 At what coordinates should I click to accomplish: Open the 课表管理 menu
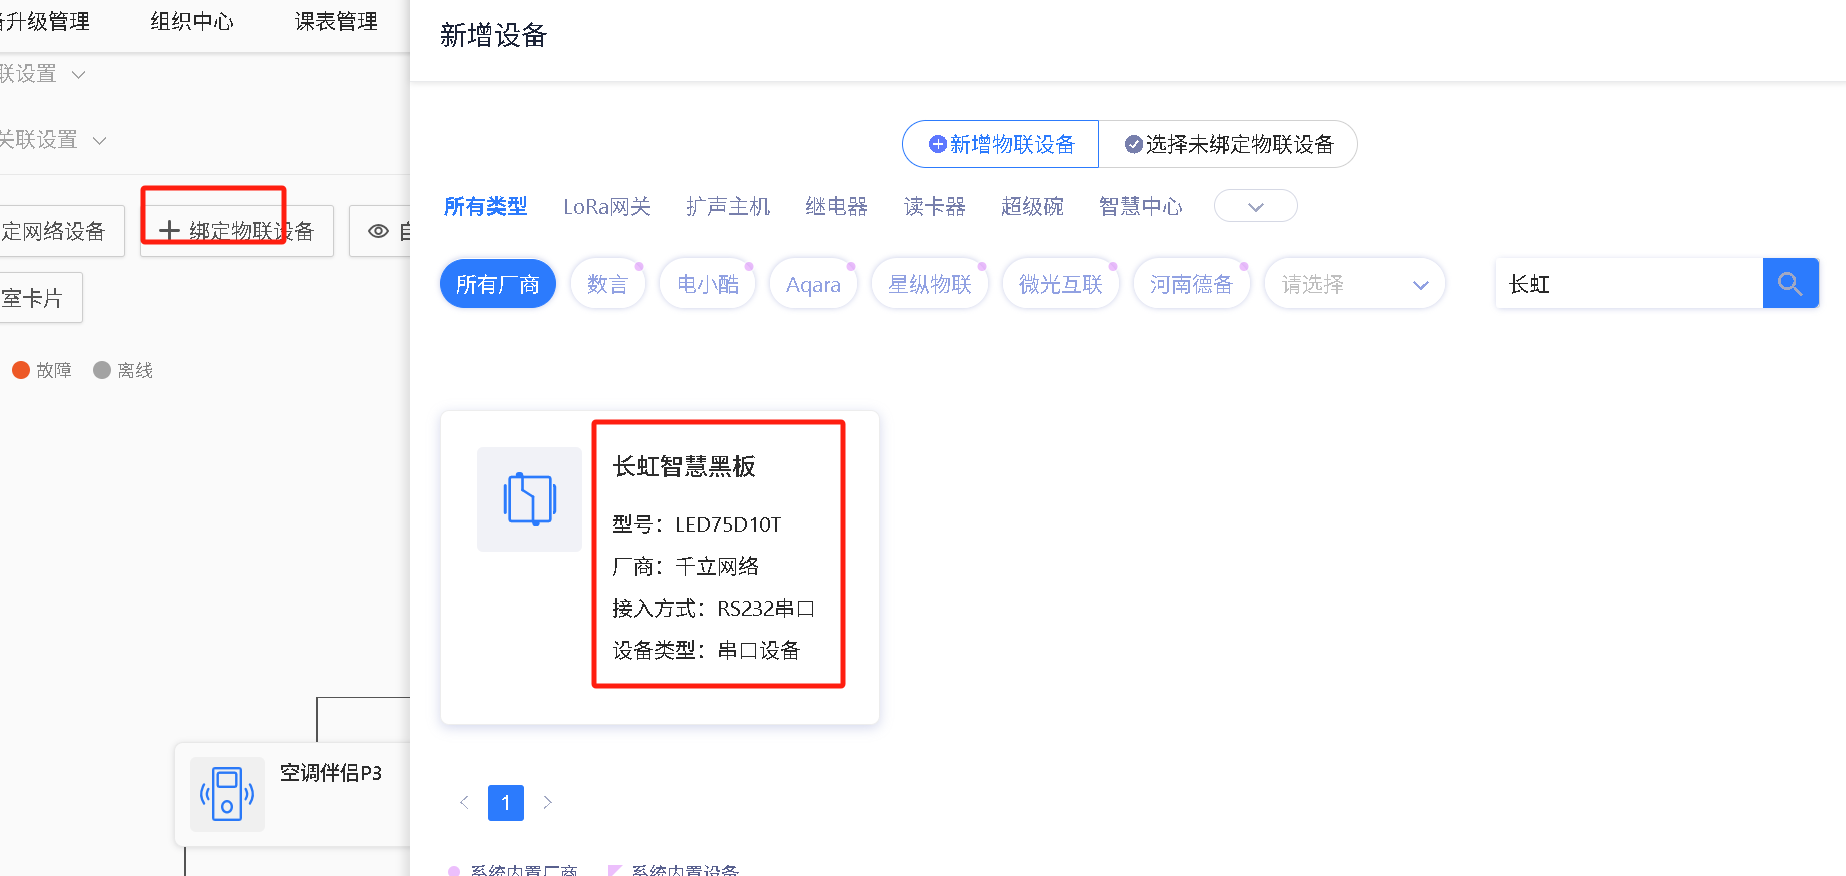coord(336,21)
